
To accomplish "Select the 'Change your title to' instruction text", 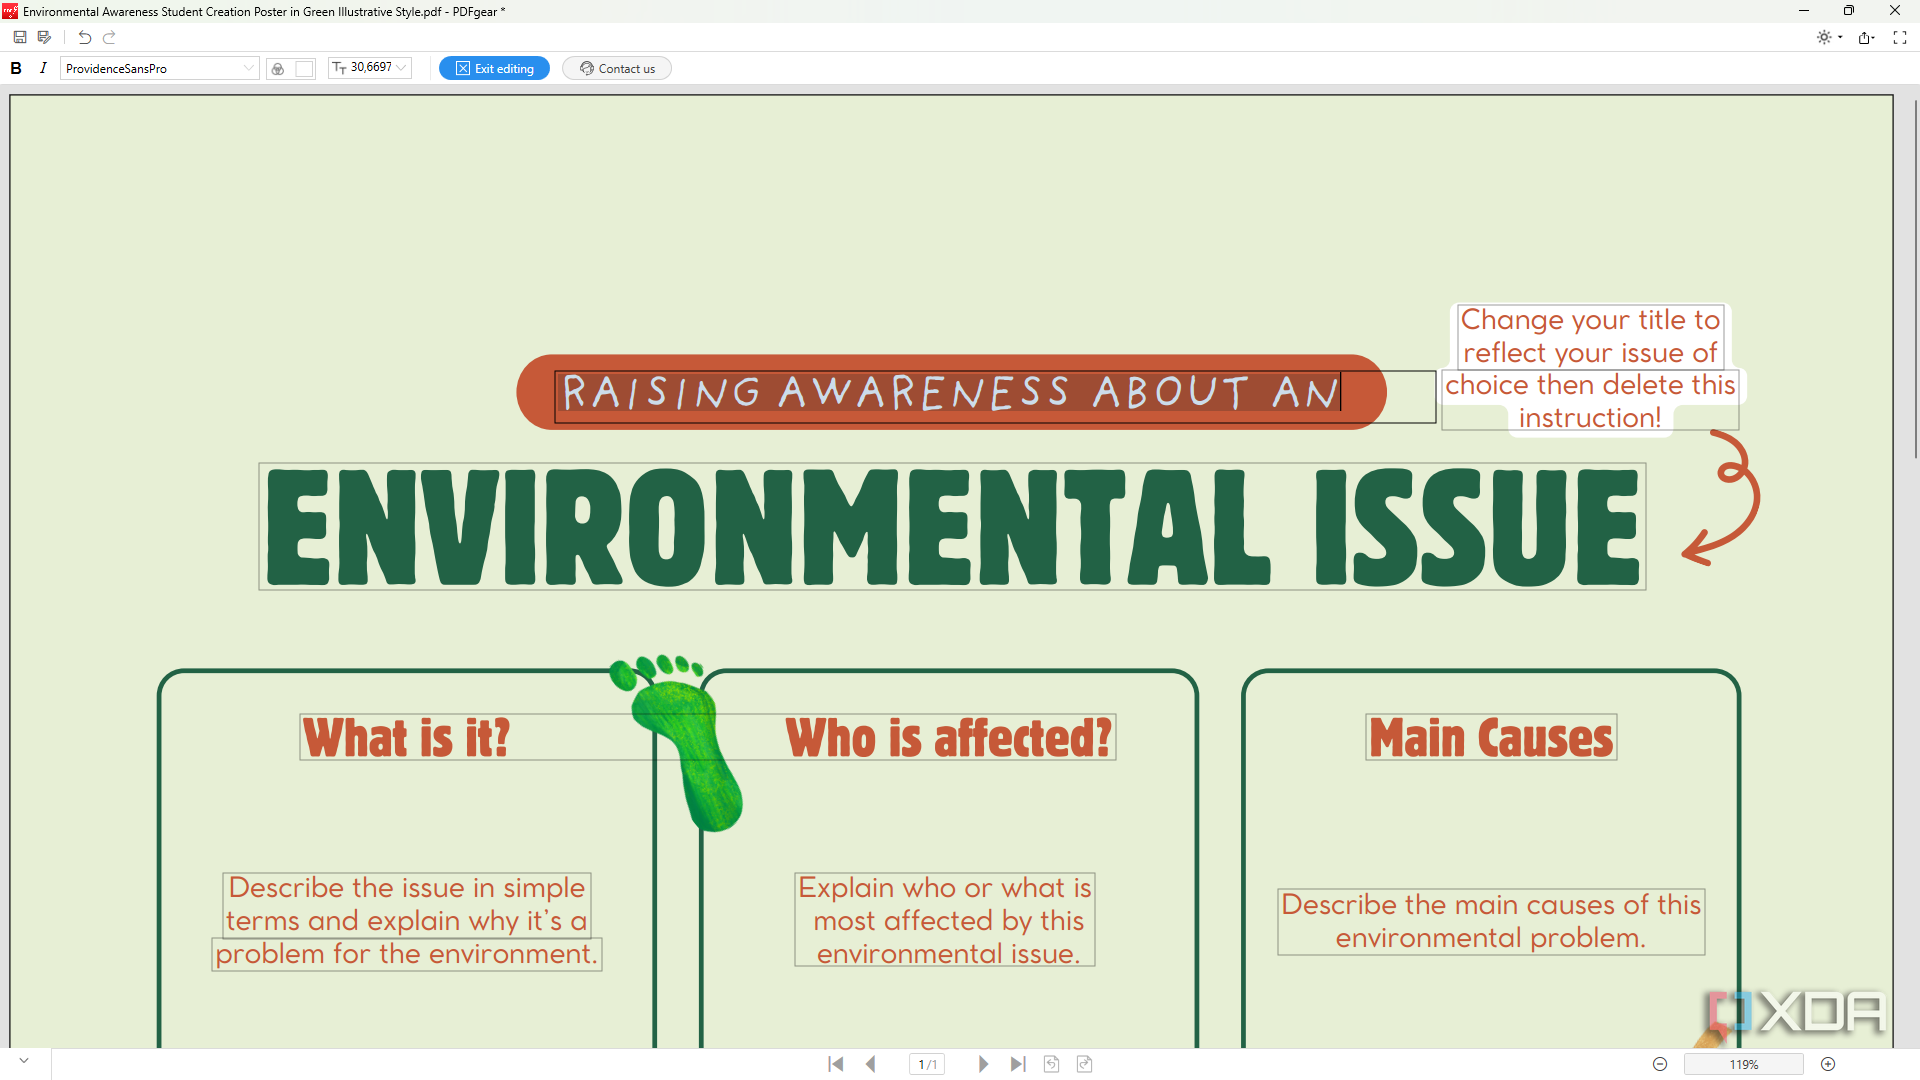I will coord(1590,320).
